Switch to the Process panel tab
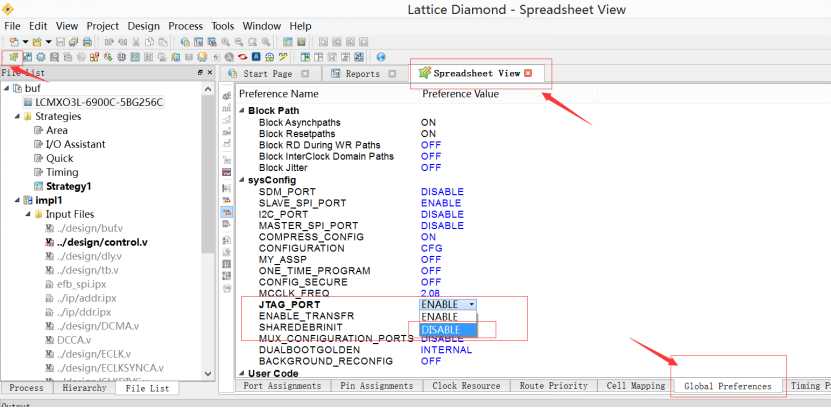The image size is (831, 408). (26, 388)
